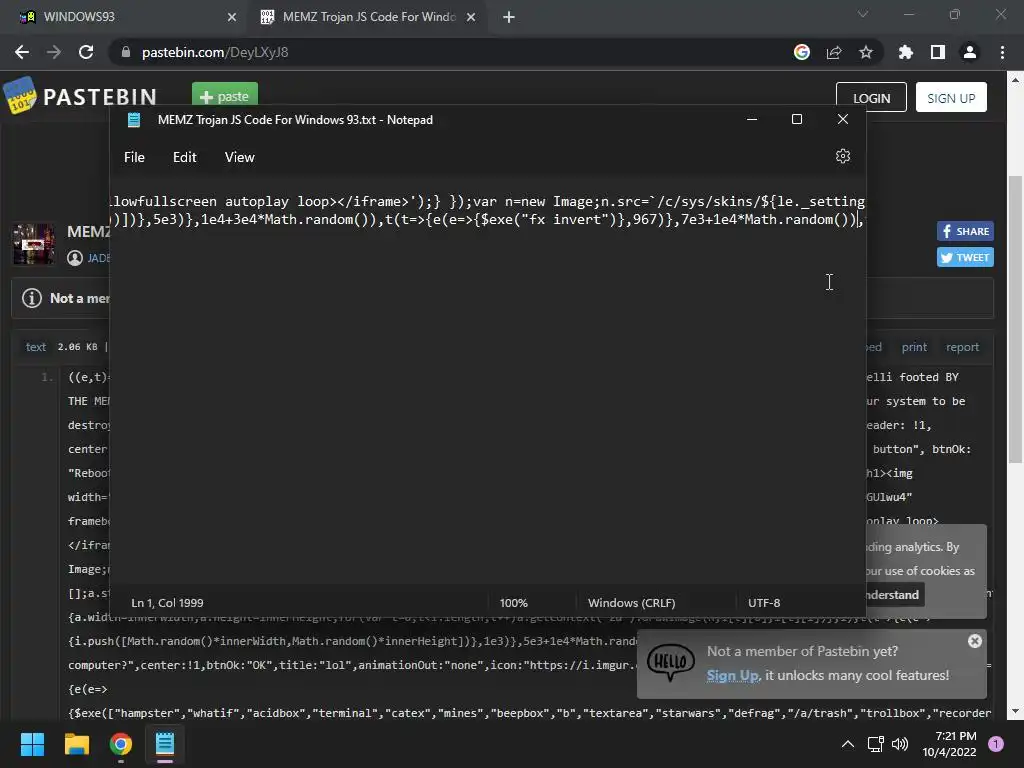Close the MEMZ Trojan pastebin tab

coord(471,17)
